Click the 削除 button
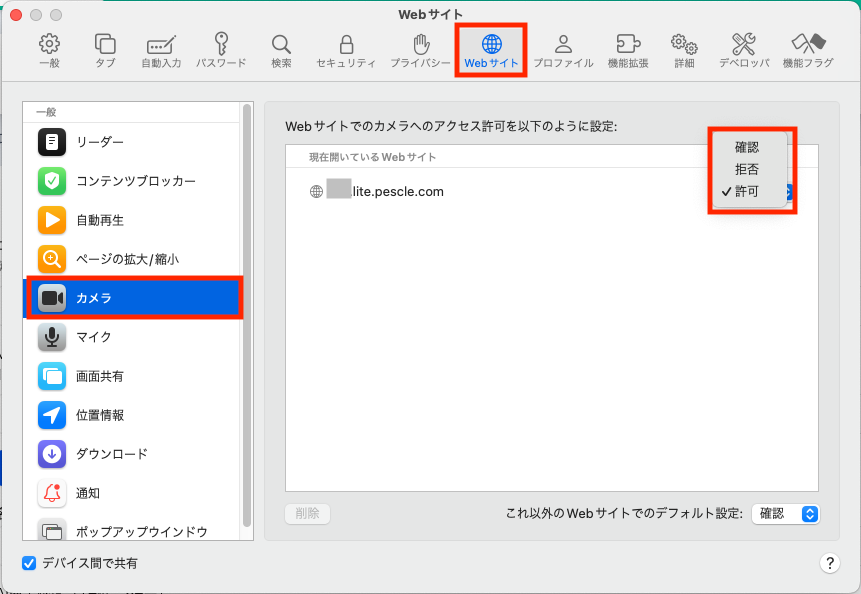 tap(307, 514)
